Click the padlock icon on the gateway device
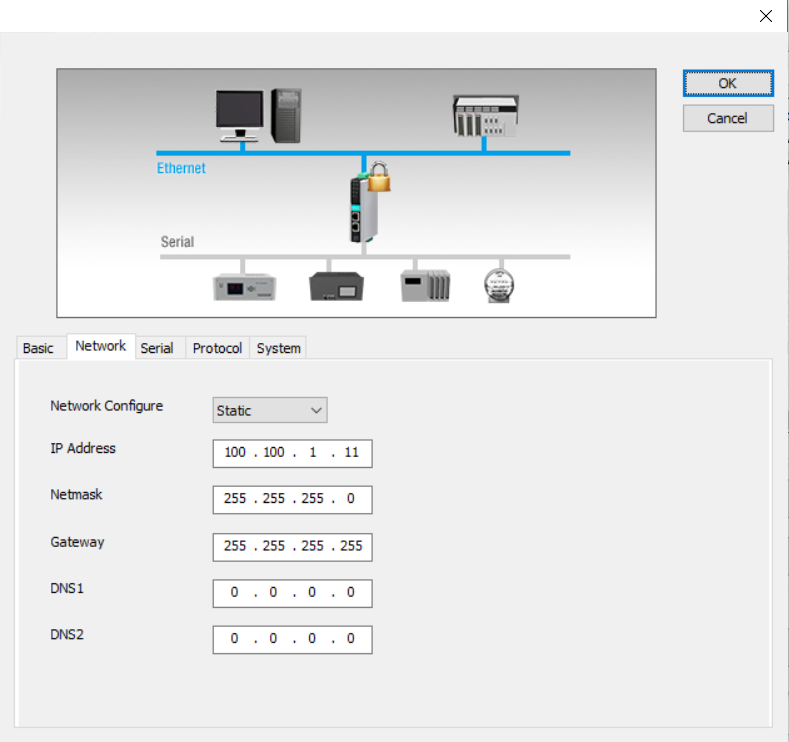789x742 pixels. click(x=379, y=177)
